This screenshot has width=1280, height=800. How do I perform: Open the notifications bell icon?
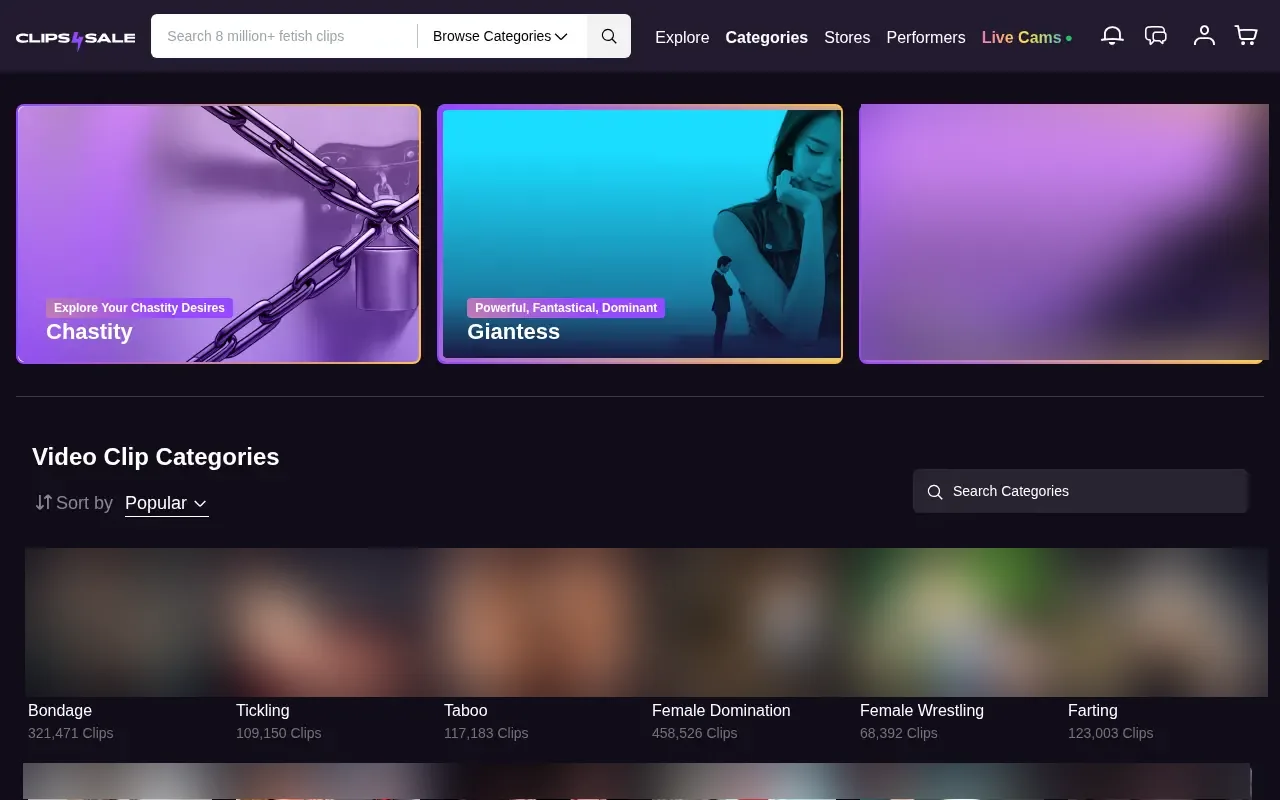pos(1112,36)
